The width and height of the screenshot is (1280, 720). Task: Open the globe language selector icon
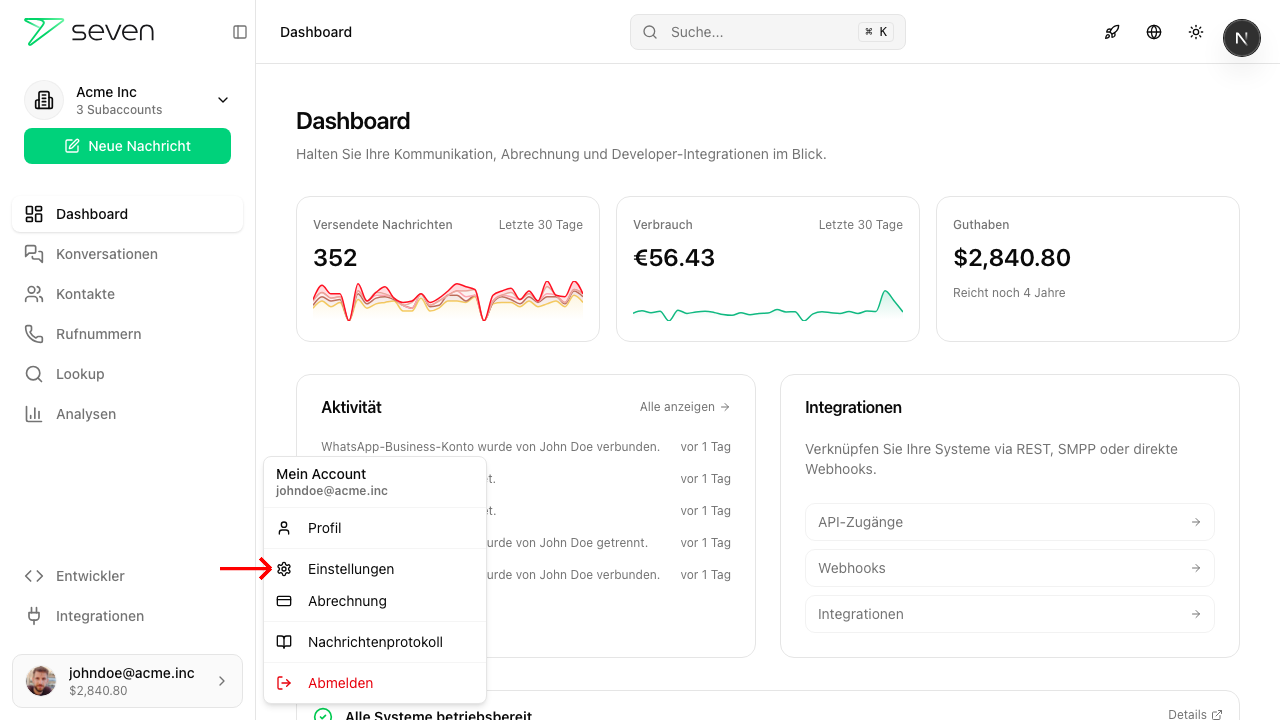tap(1154, 32)
